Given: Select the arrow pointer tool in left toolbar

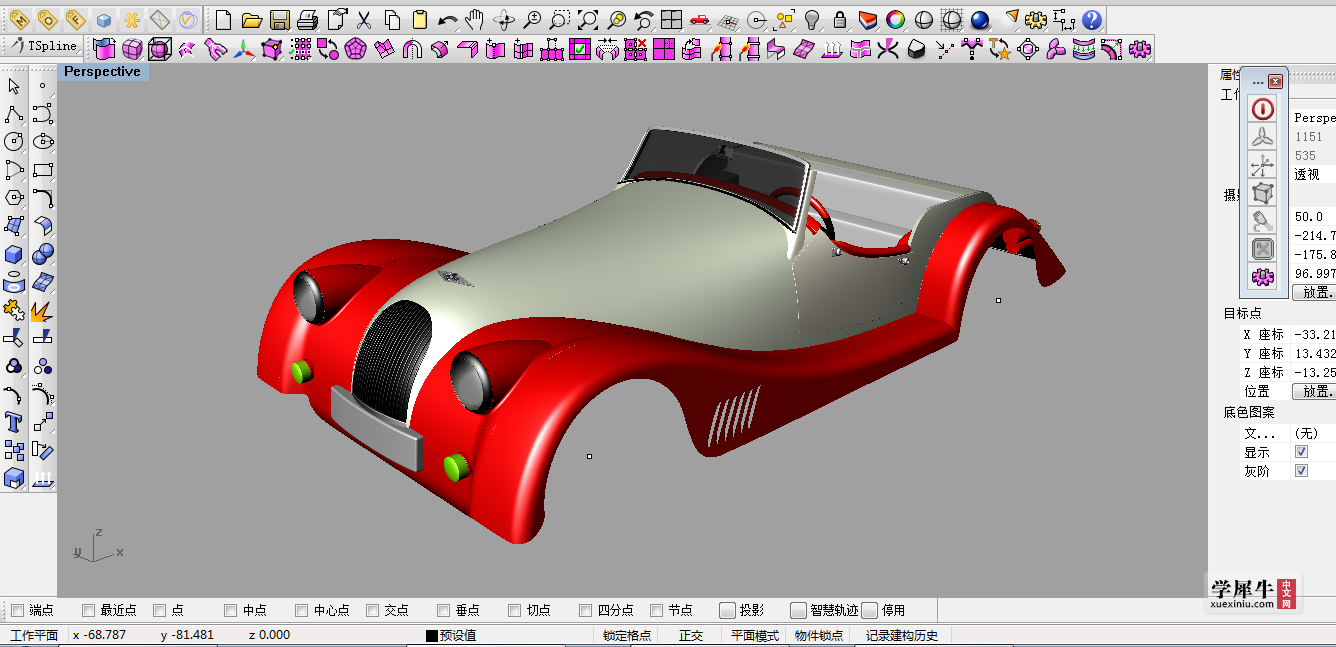Looking at the screenshot, I should 14,87.
